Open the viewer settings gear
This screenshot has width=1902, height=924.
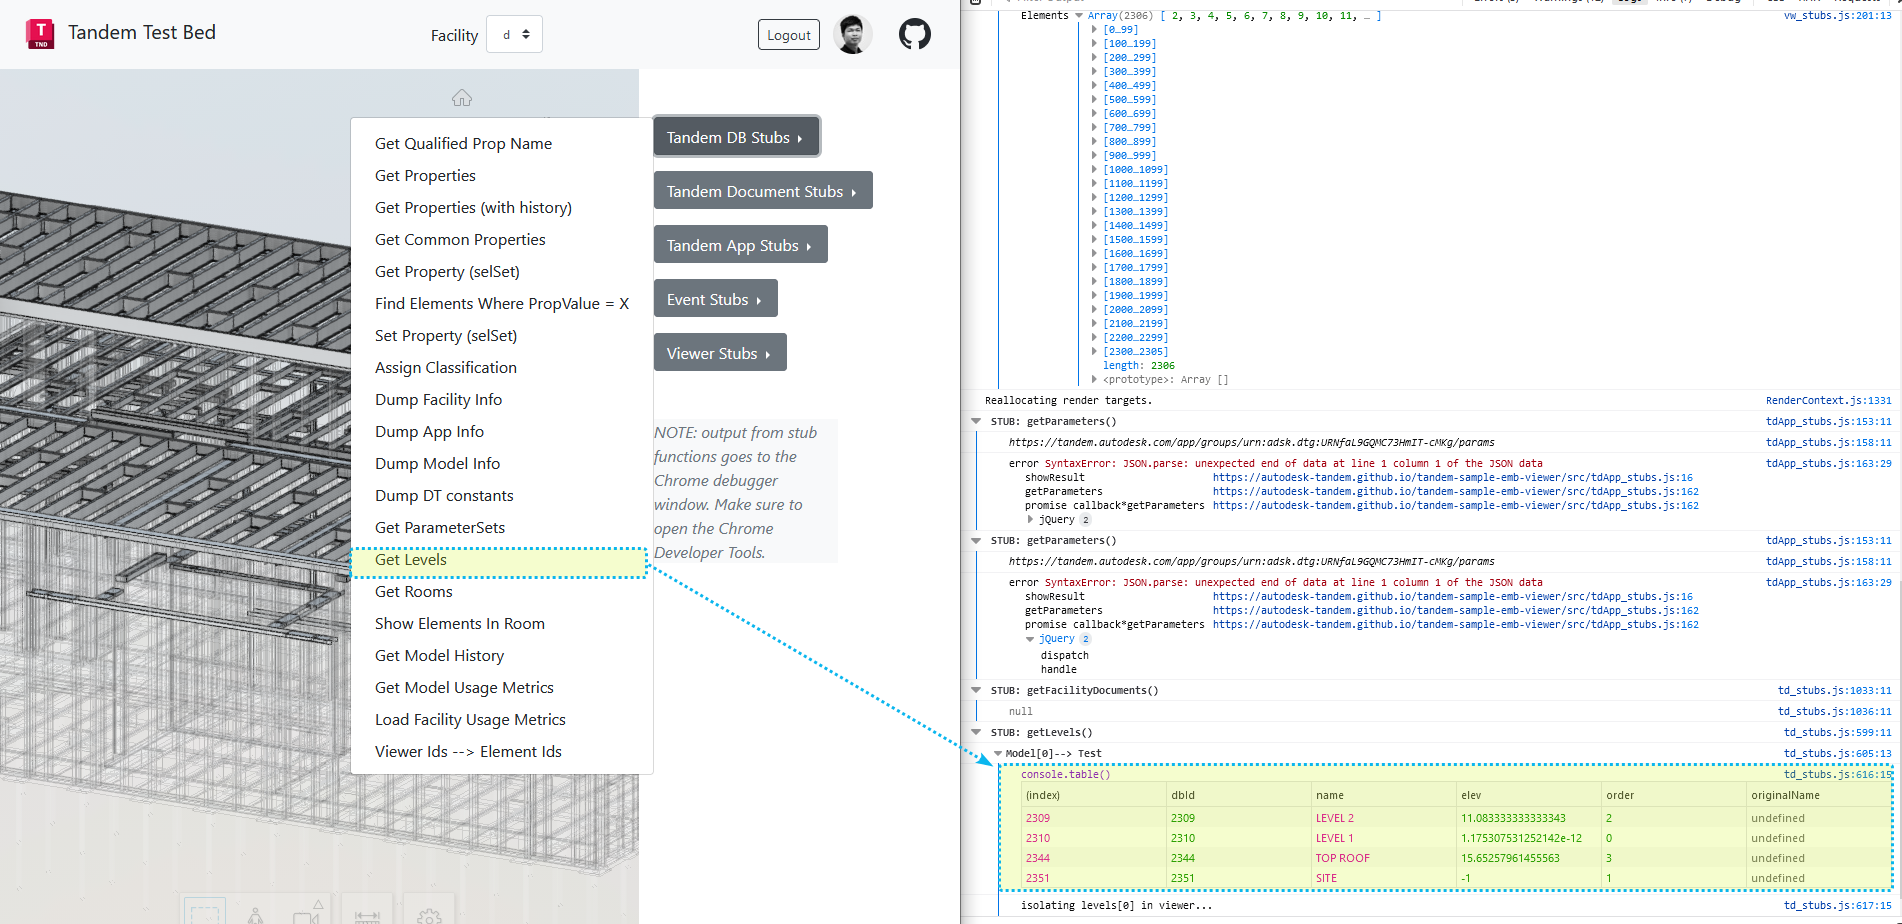coord(429,914)
